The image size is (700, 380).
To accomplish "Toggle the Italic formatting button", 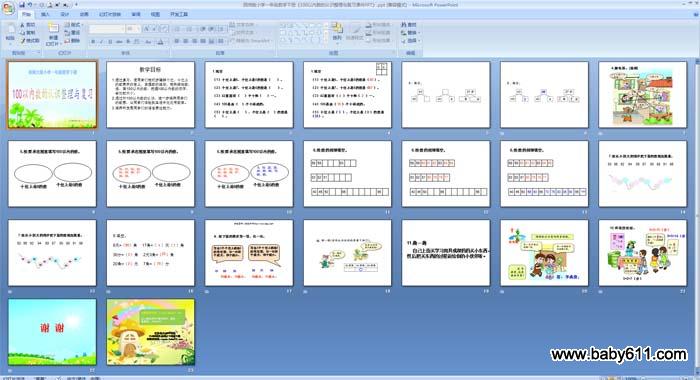I will [x=101, y=42].
